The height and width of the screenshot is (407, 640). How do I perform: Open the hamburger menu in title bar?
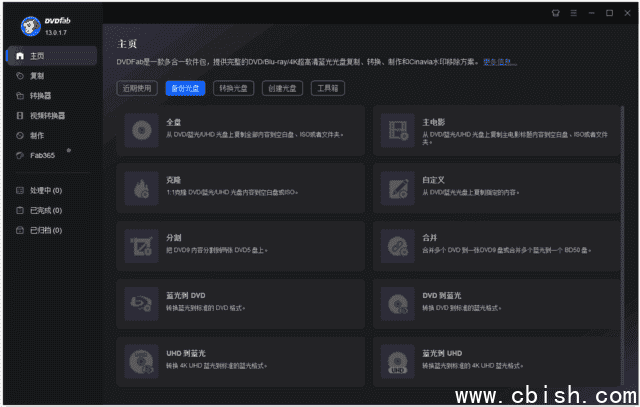573,13
